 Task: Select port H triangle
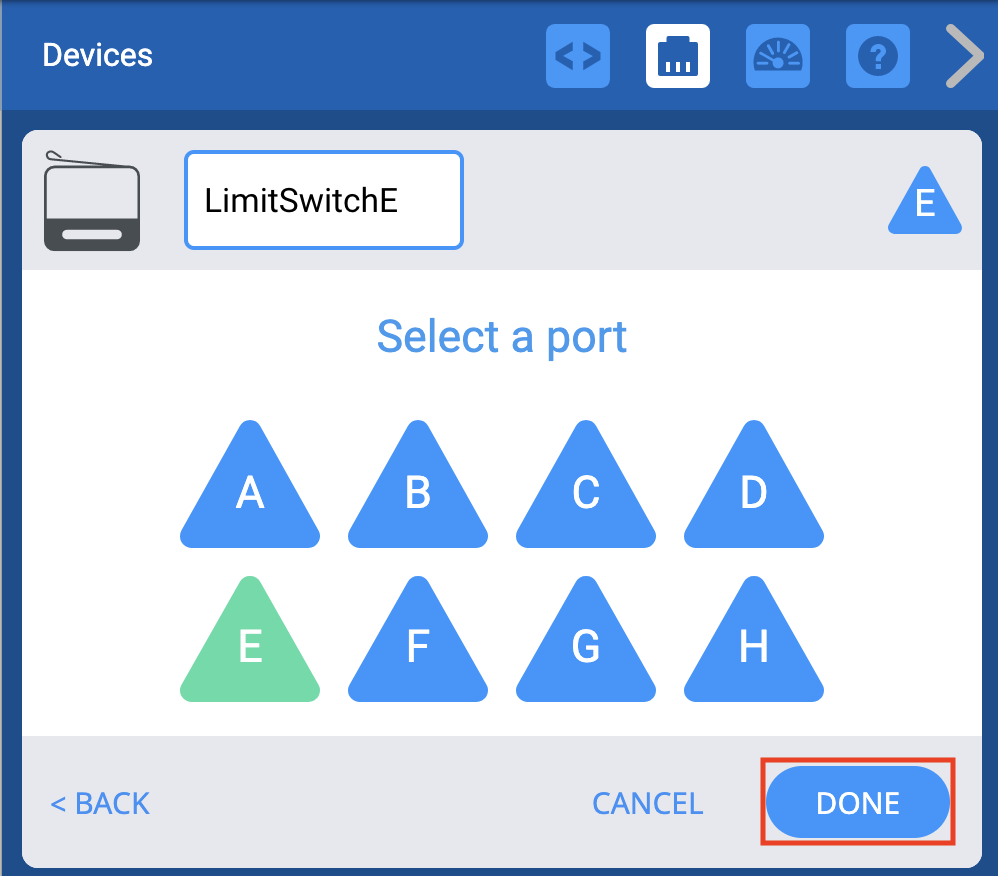(753, 655)
